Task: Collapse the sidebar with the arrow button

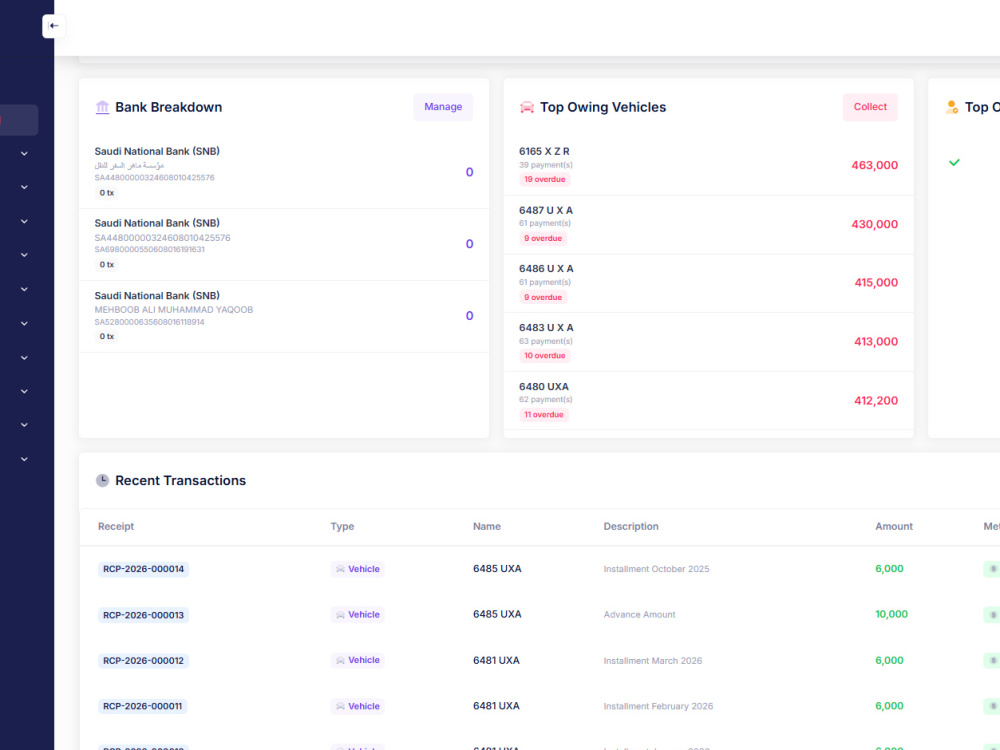Action: (54, 26)
